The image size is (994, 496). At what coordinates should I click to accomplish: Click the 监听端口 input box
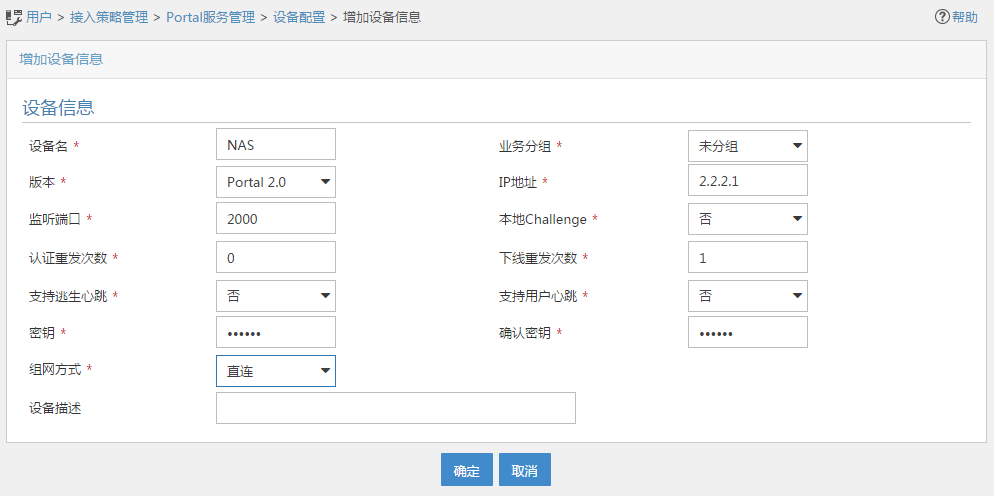tap(276, 219)
